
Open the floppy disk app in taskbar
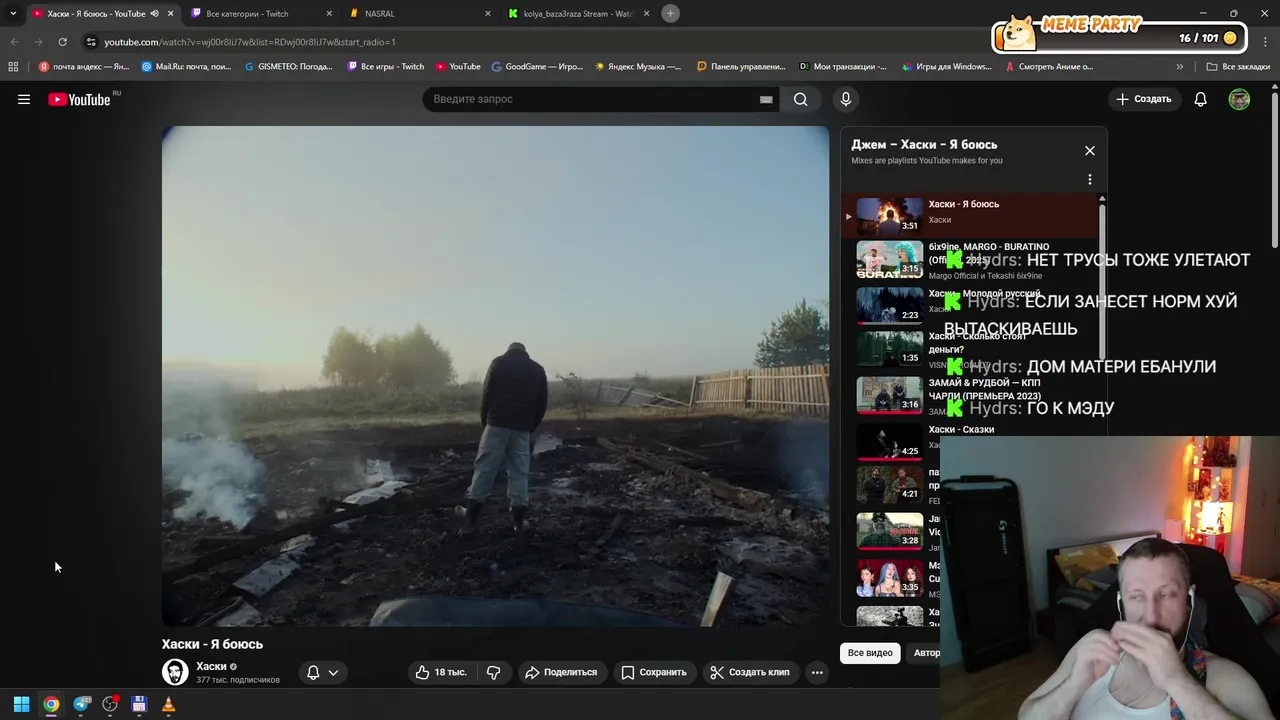click(139, 704)
